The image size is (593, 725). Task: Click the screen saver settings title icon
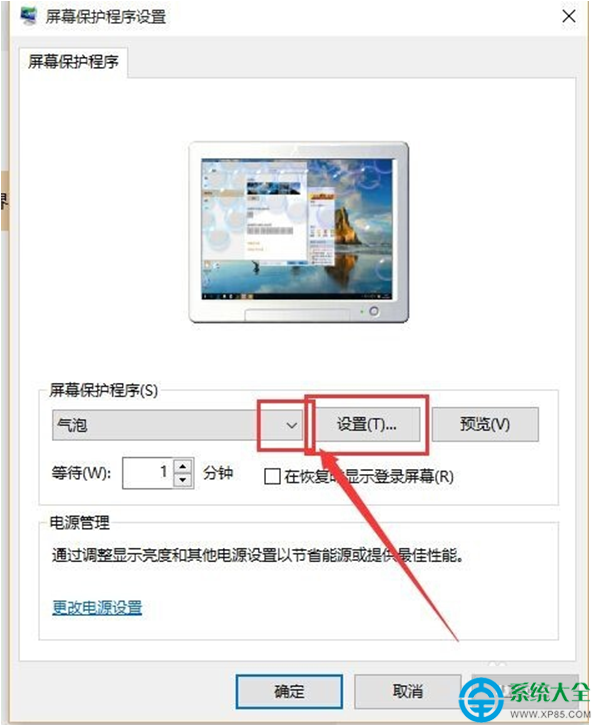(29, 16)
